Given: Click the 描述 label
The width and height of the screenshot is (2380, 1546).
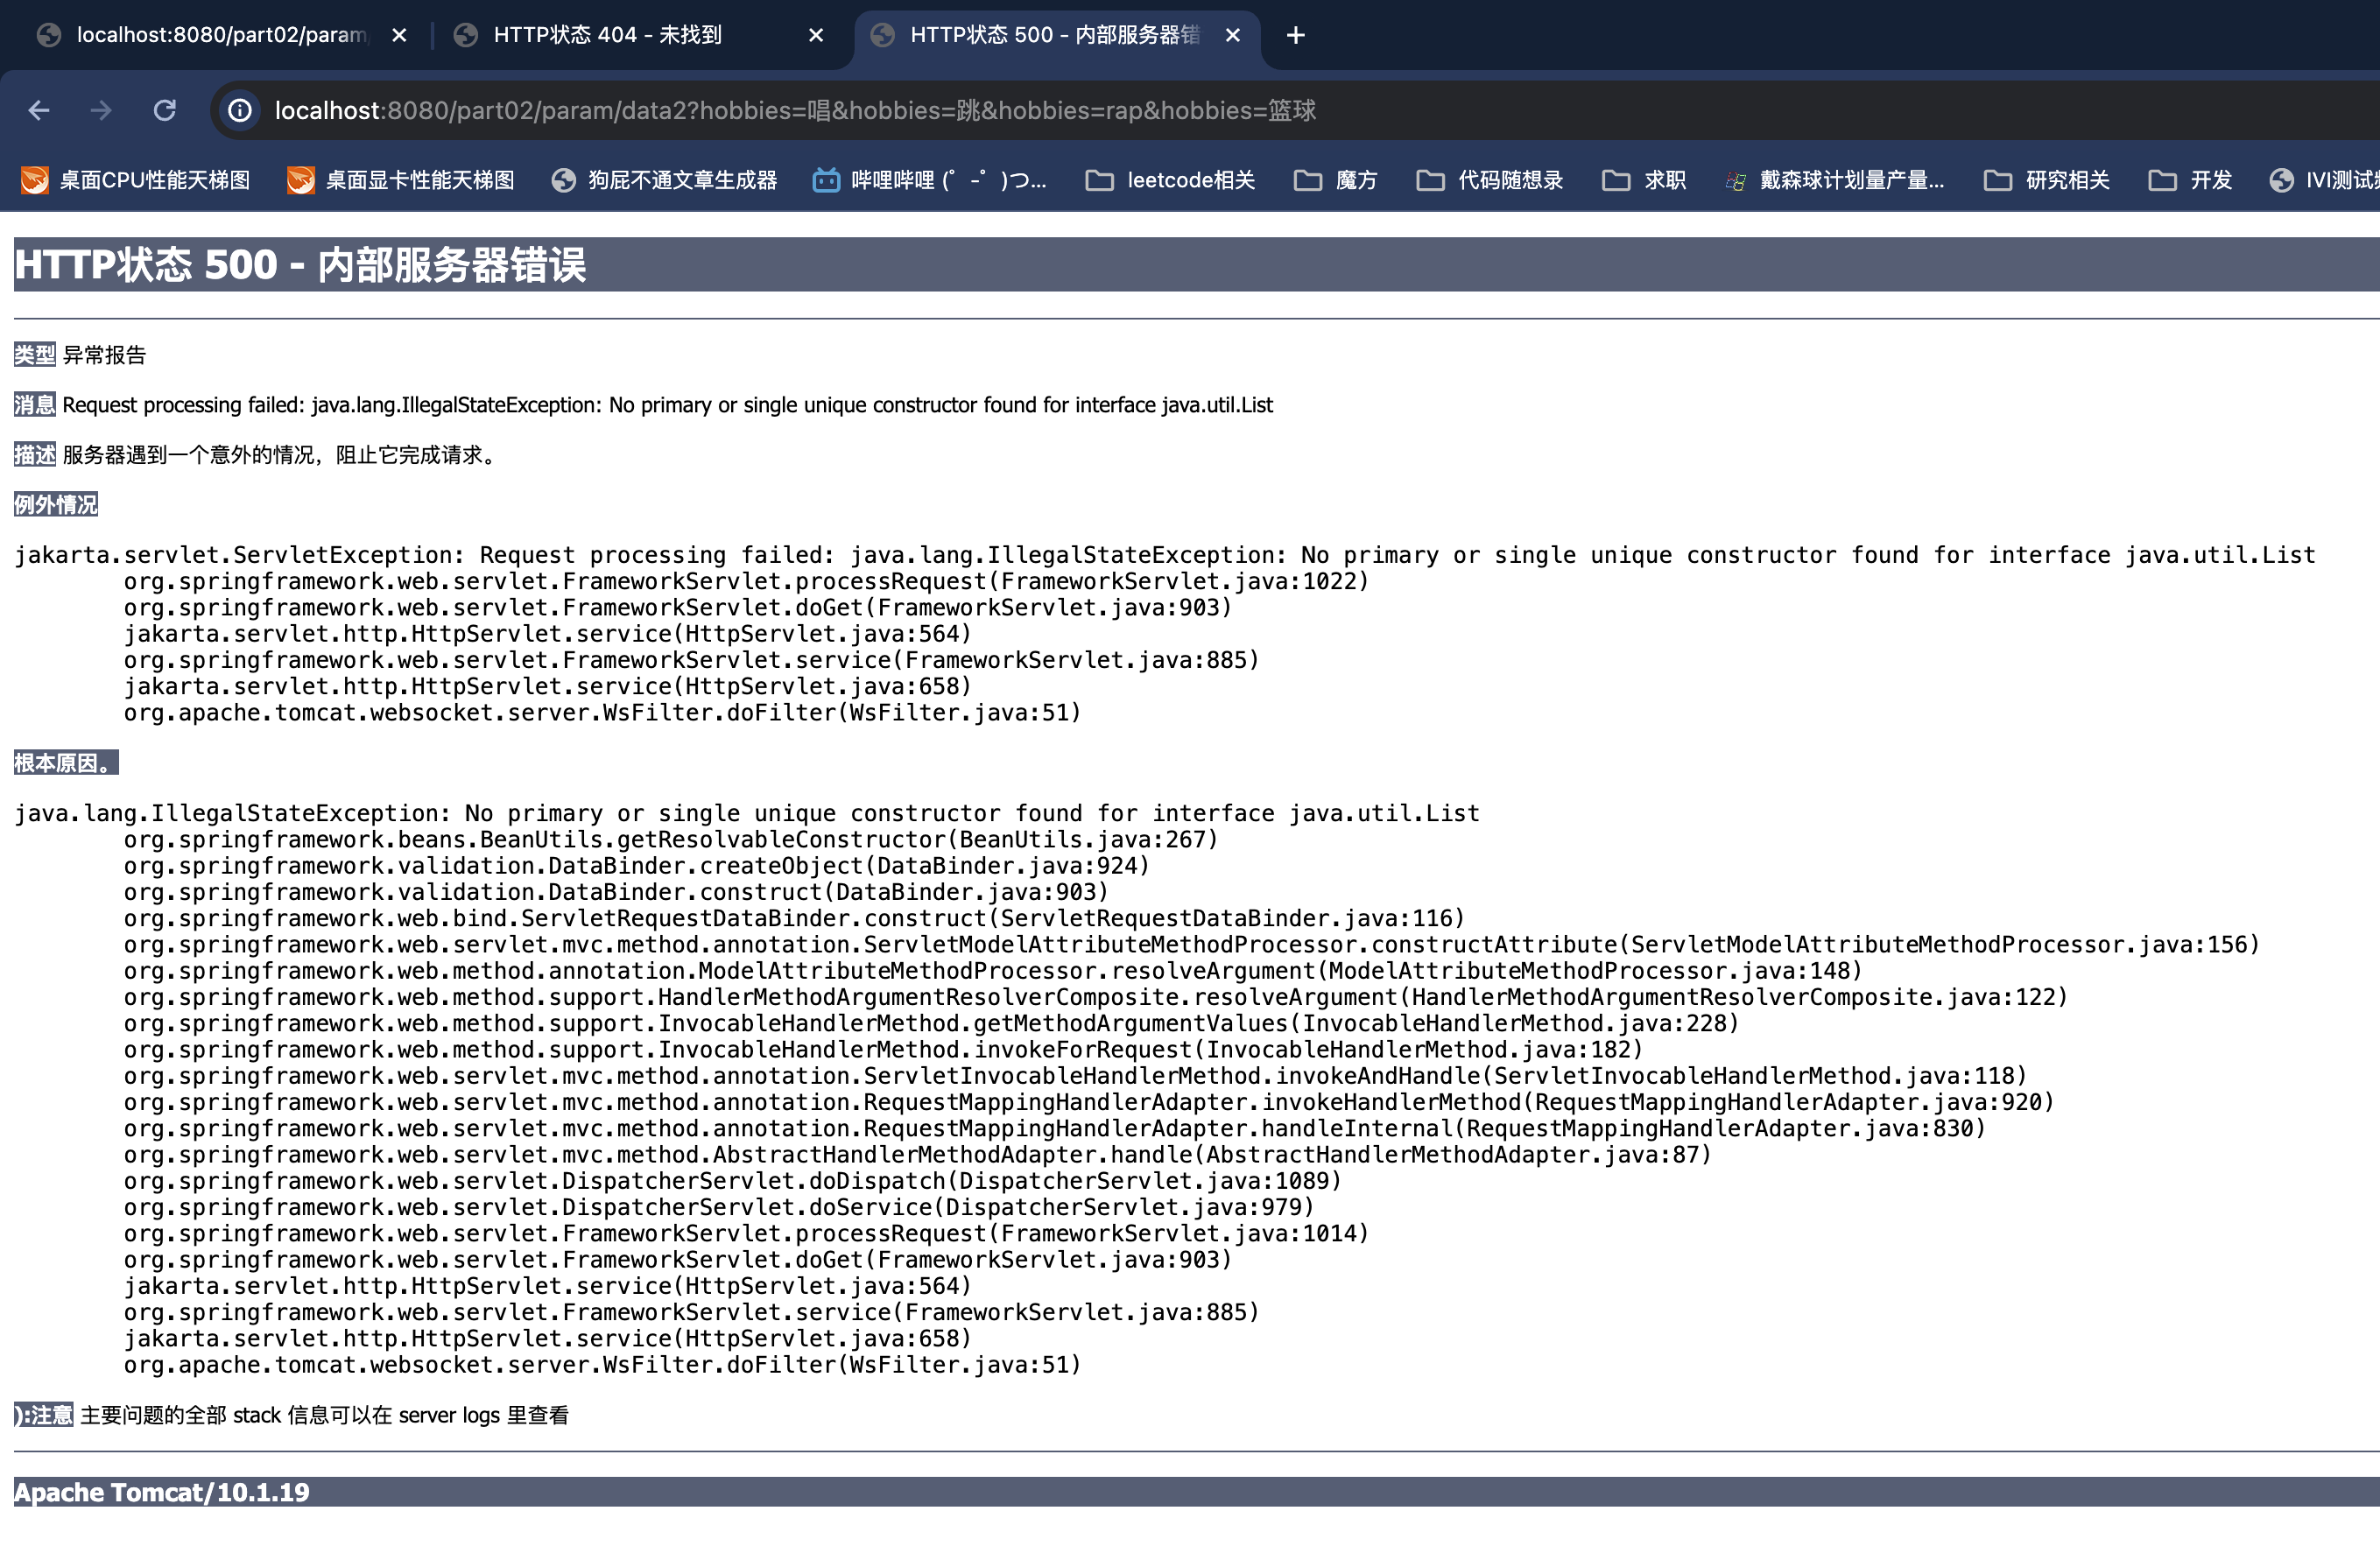Looking at the screenshot, I should [35, 455].
